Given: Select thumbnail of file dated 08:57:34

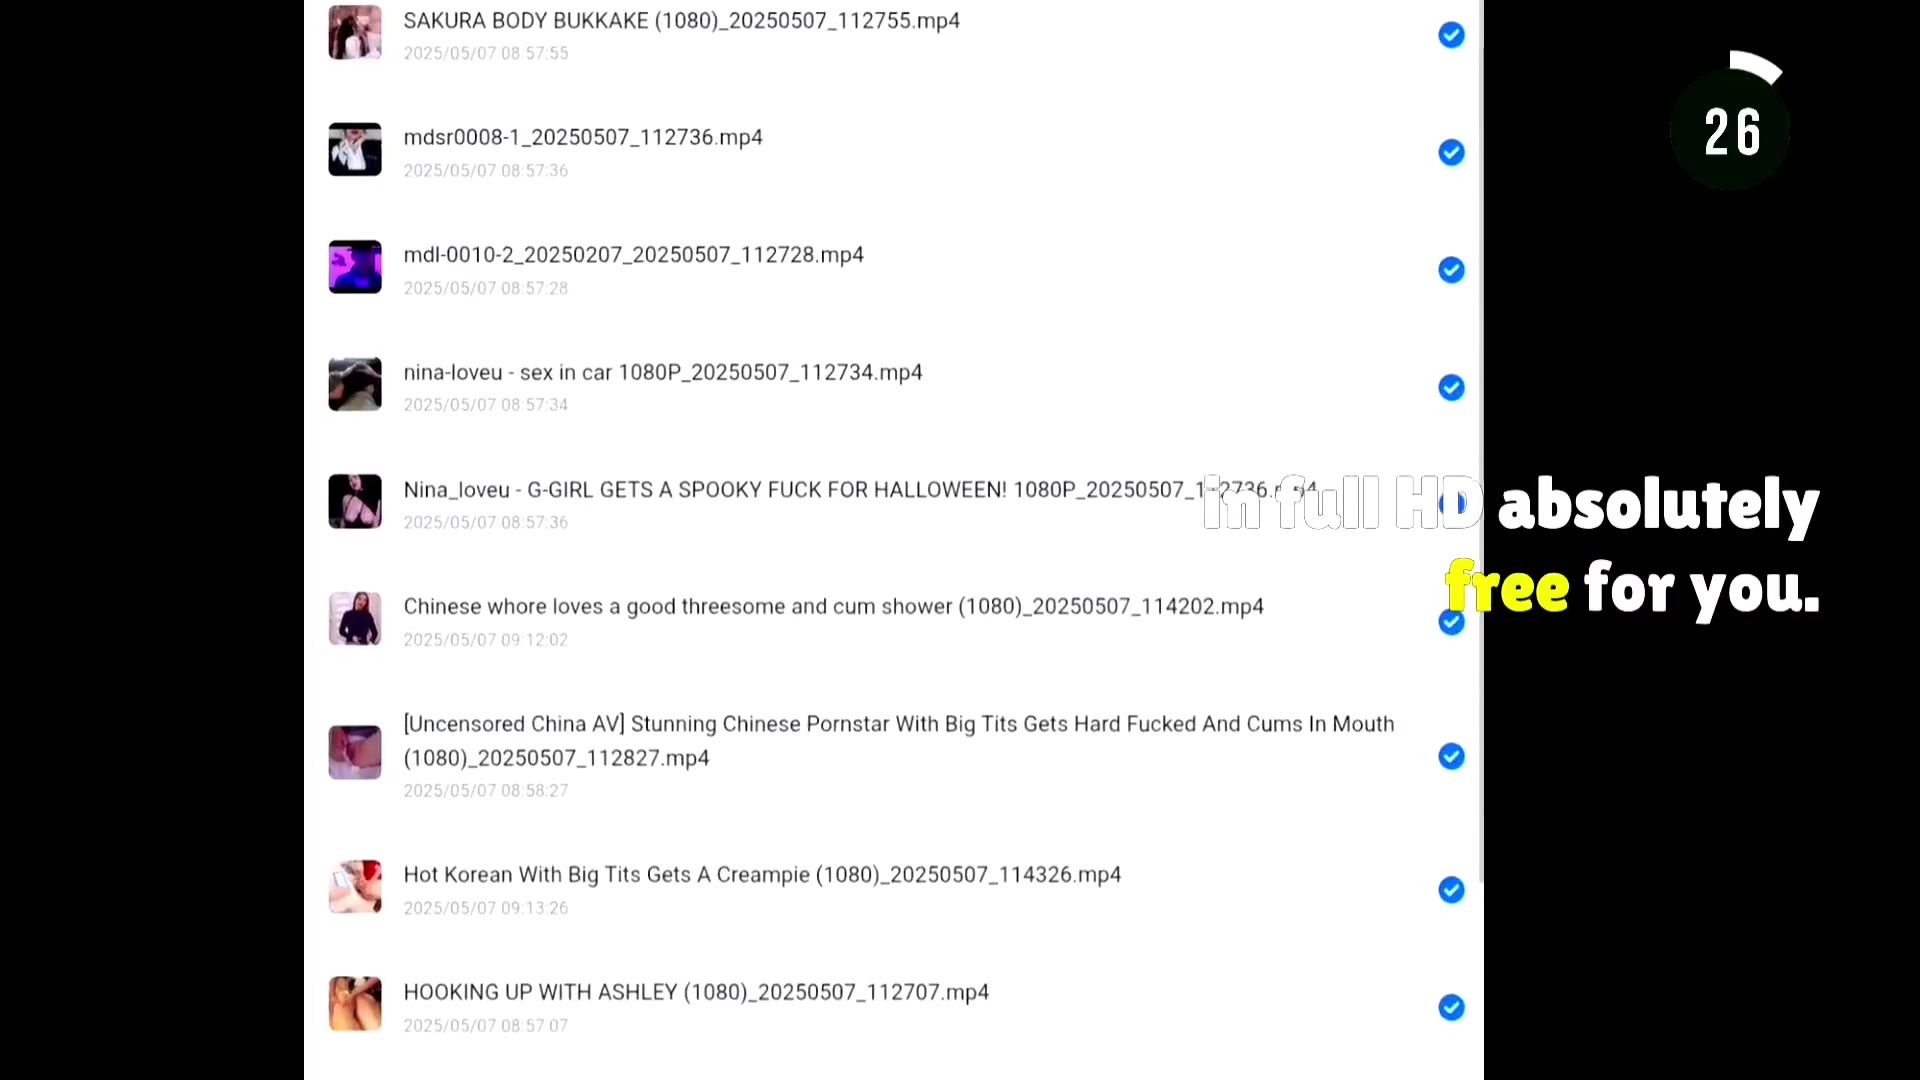Looking at the screenshot, I should point(355,384).
